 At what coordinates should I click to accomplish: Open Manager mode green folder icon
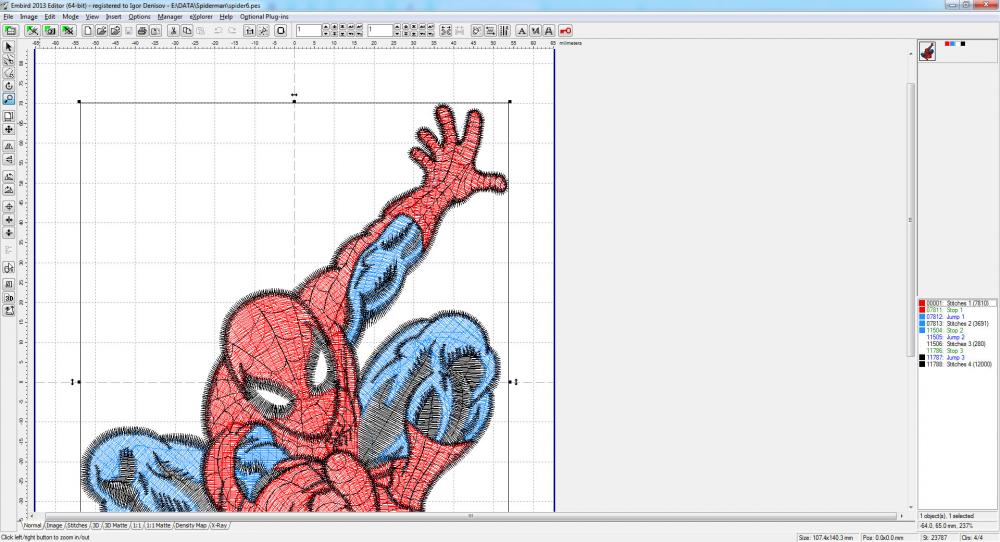click(x=10, y=31)
